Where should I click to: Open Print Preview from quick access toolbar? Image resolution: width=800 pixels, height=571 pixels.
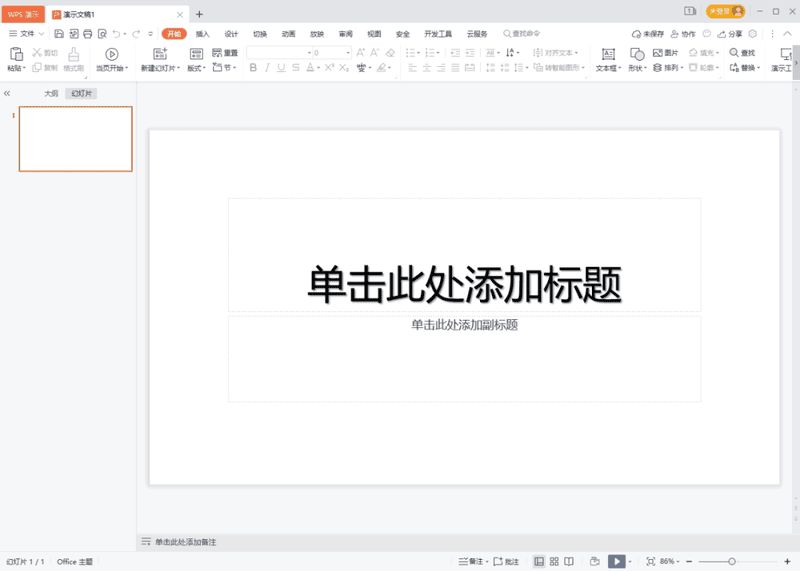click(102, 34)
